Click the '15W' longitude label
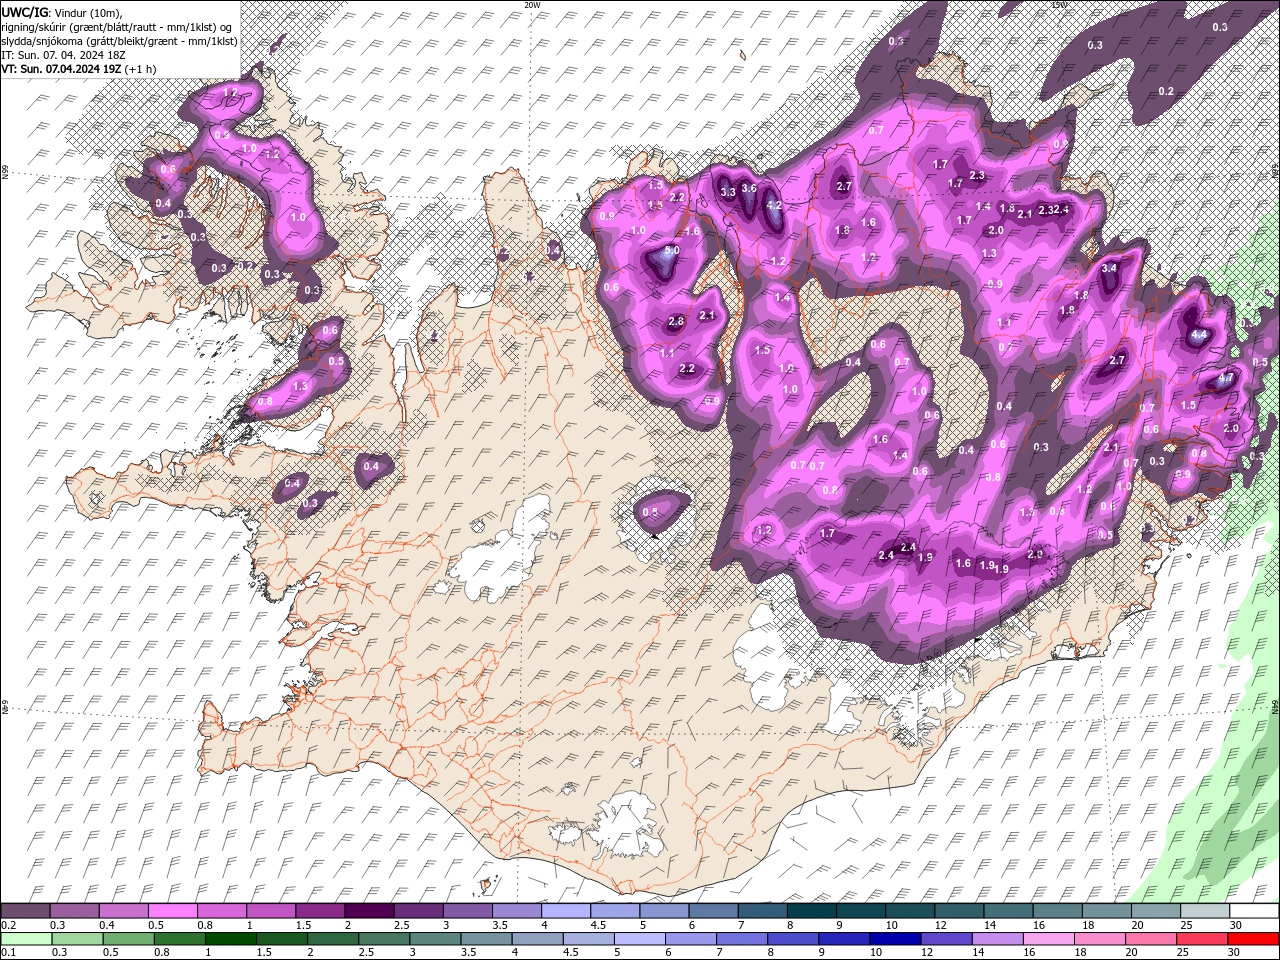The width and height of the screenshot is (1280, 960). [1059, 5]
